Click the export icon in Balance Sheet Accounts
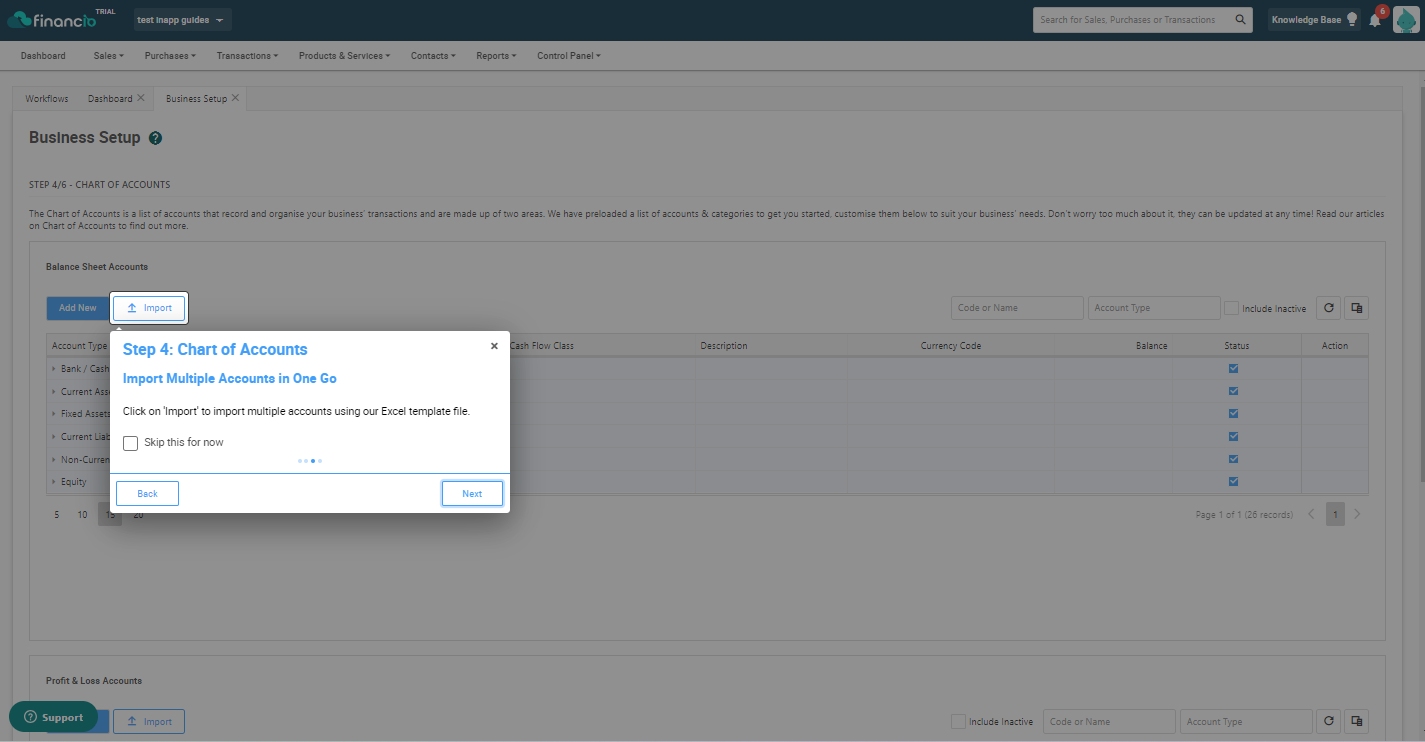 [1356, 308]
